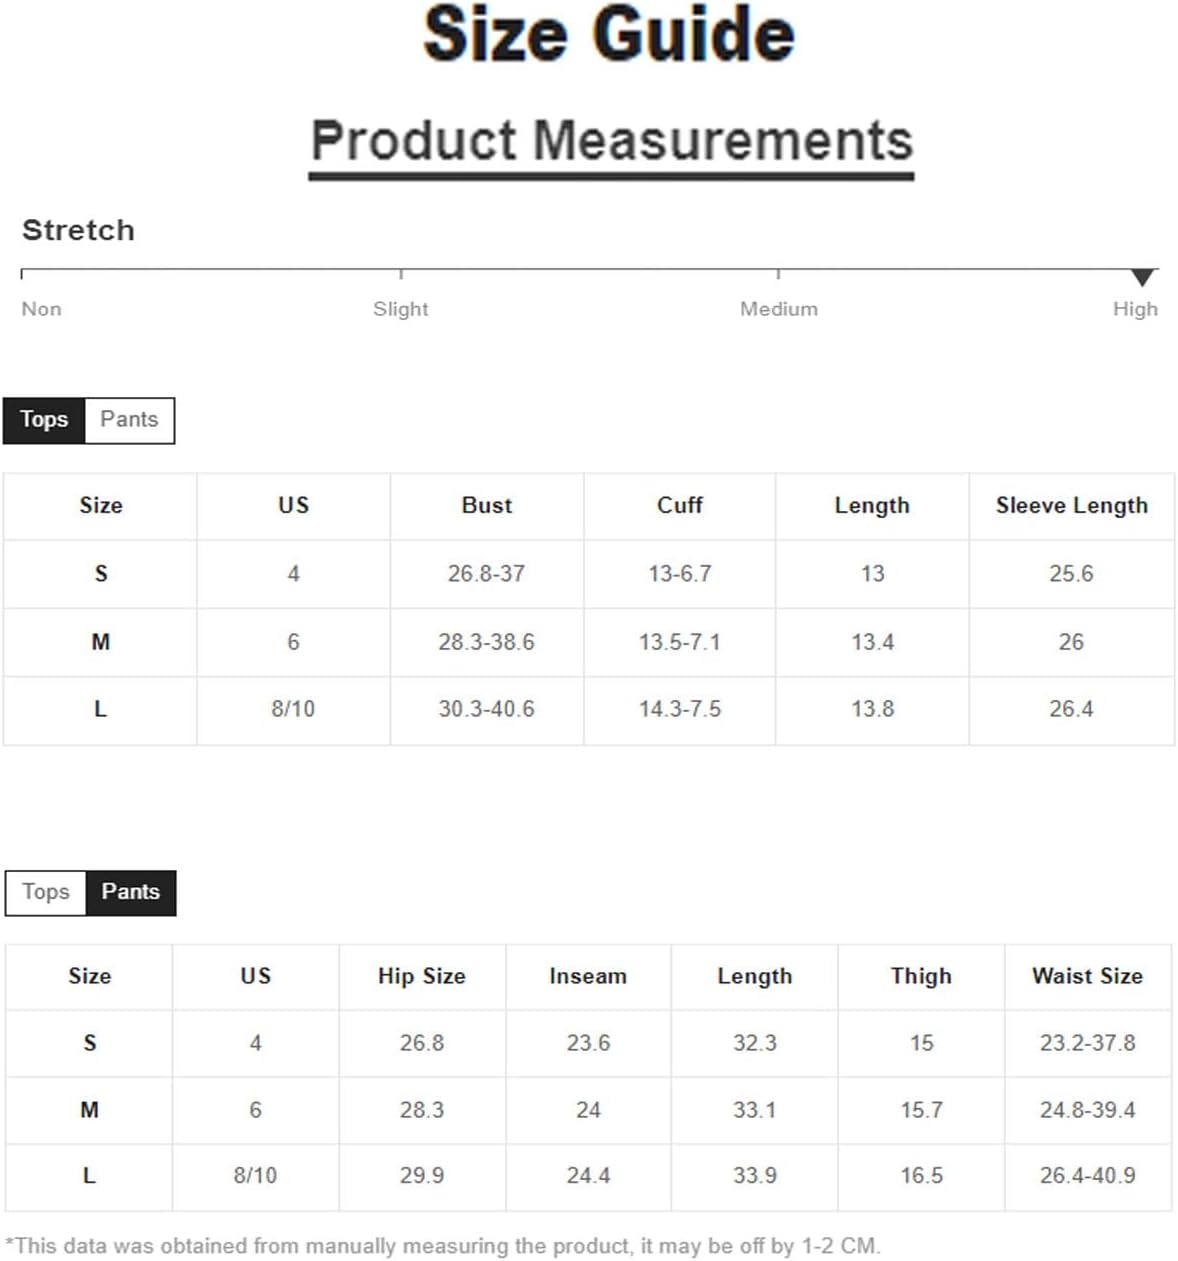Click the High stretch triangle marker

click(1142, 277)
